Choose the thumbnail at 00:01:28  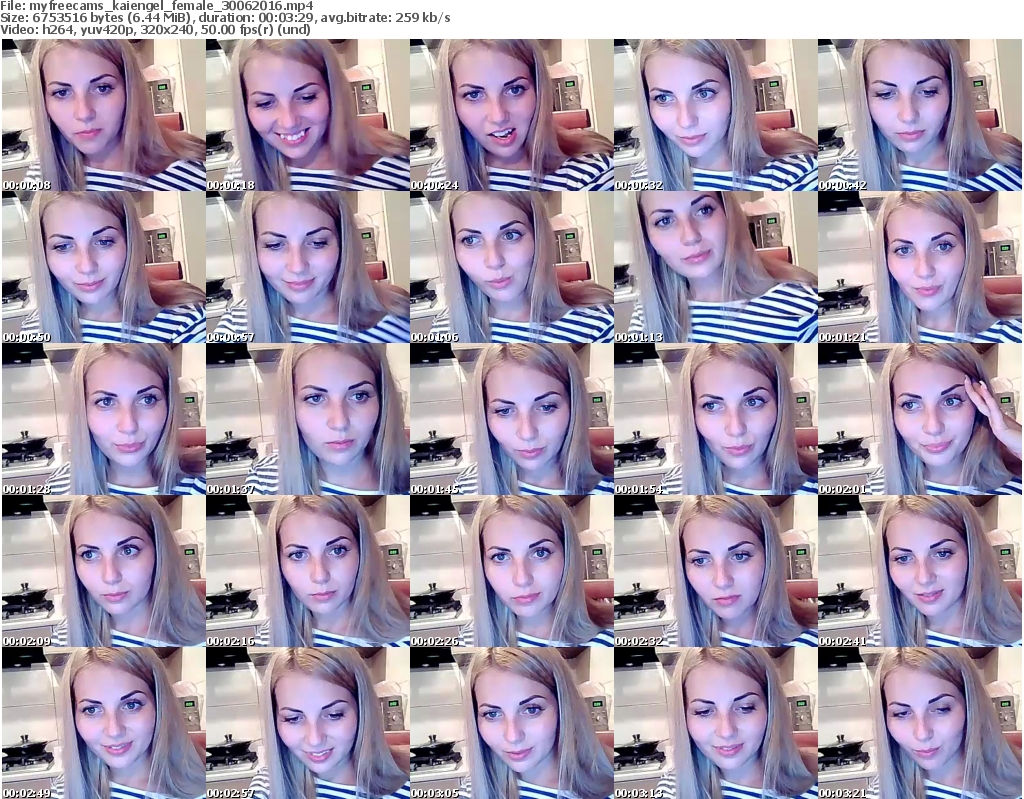click(103, 419)
